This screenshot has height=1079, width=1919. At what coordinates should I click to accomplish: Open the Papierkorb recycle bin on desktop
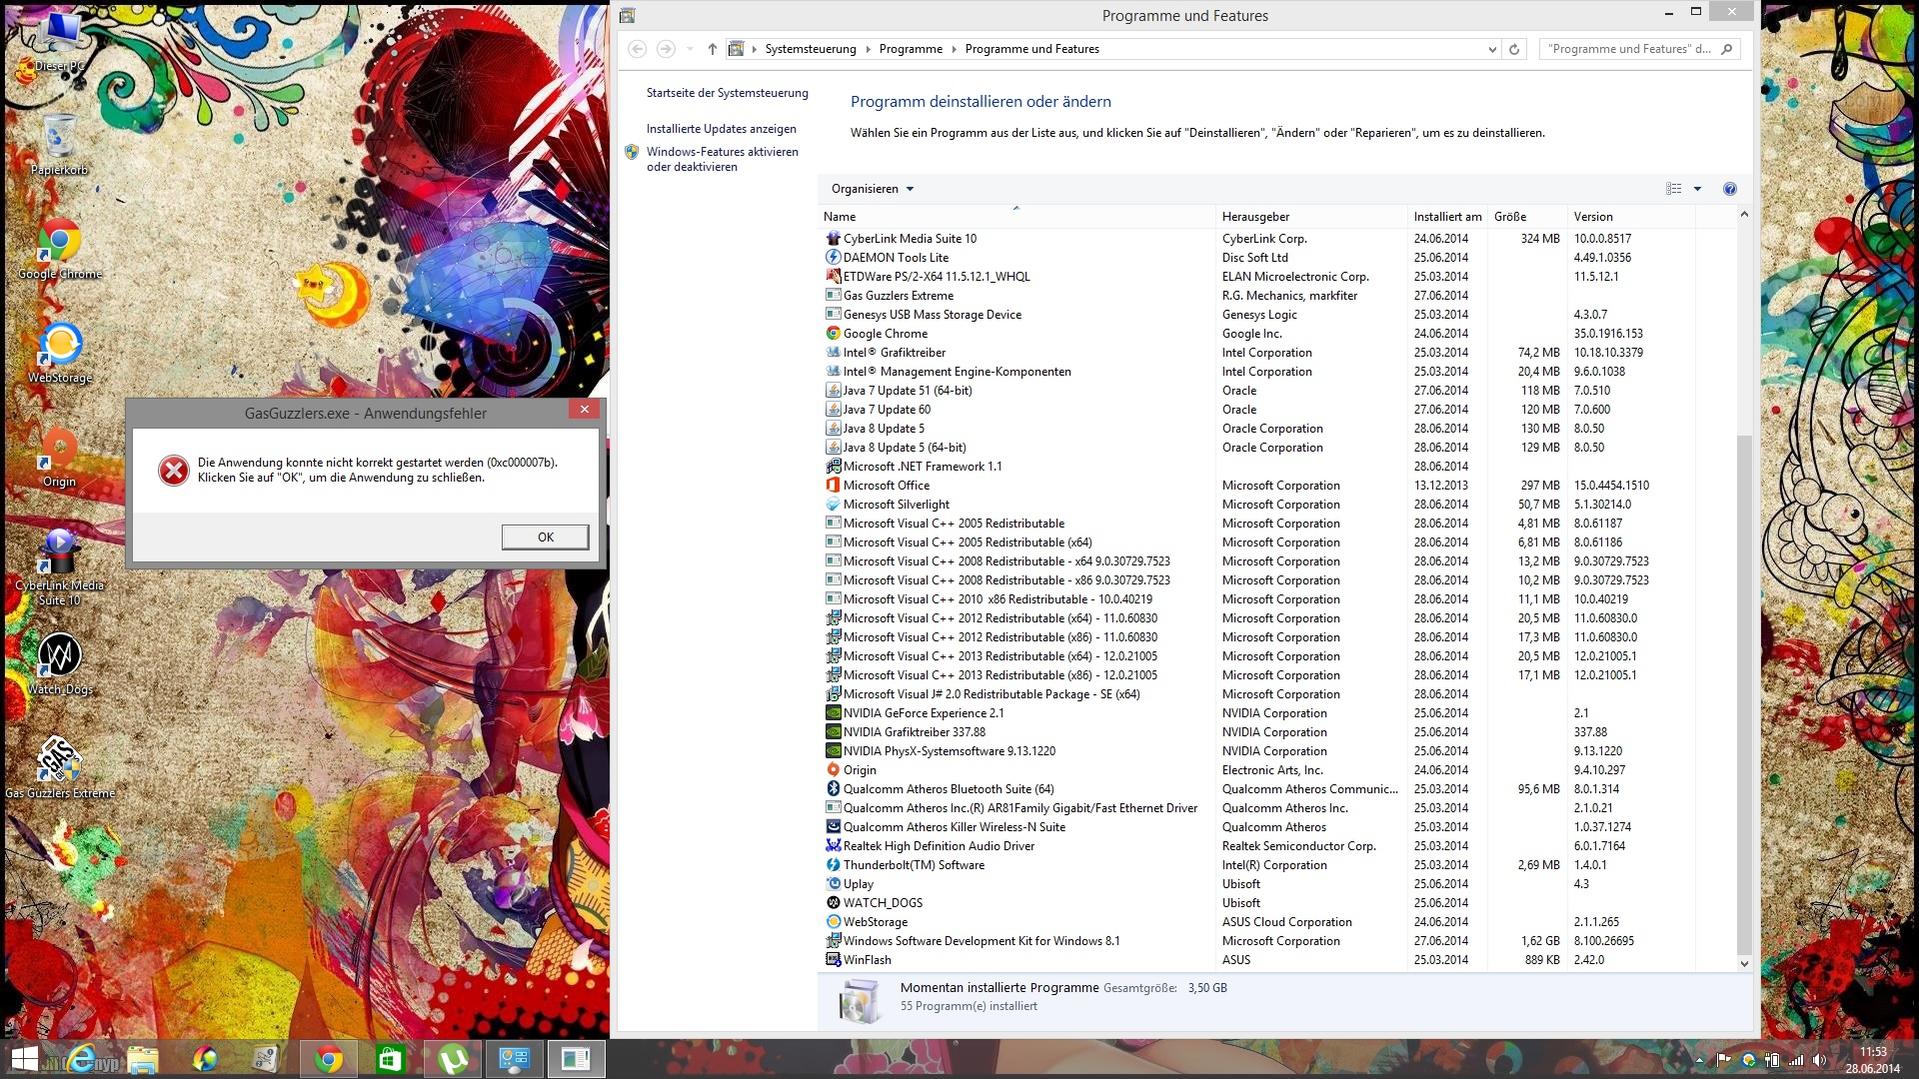(x=60, y=145)
